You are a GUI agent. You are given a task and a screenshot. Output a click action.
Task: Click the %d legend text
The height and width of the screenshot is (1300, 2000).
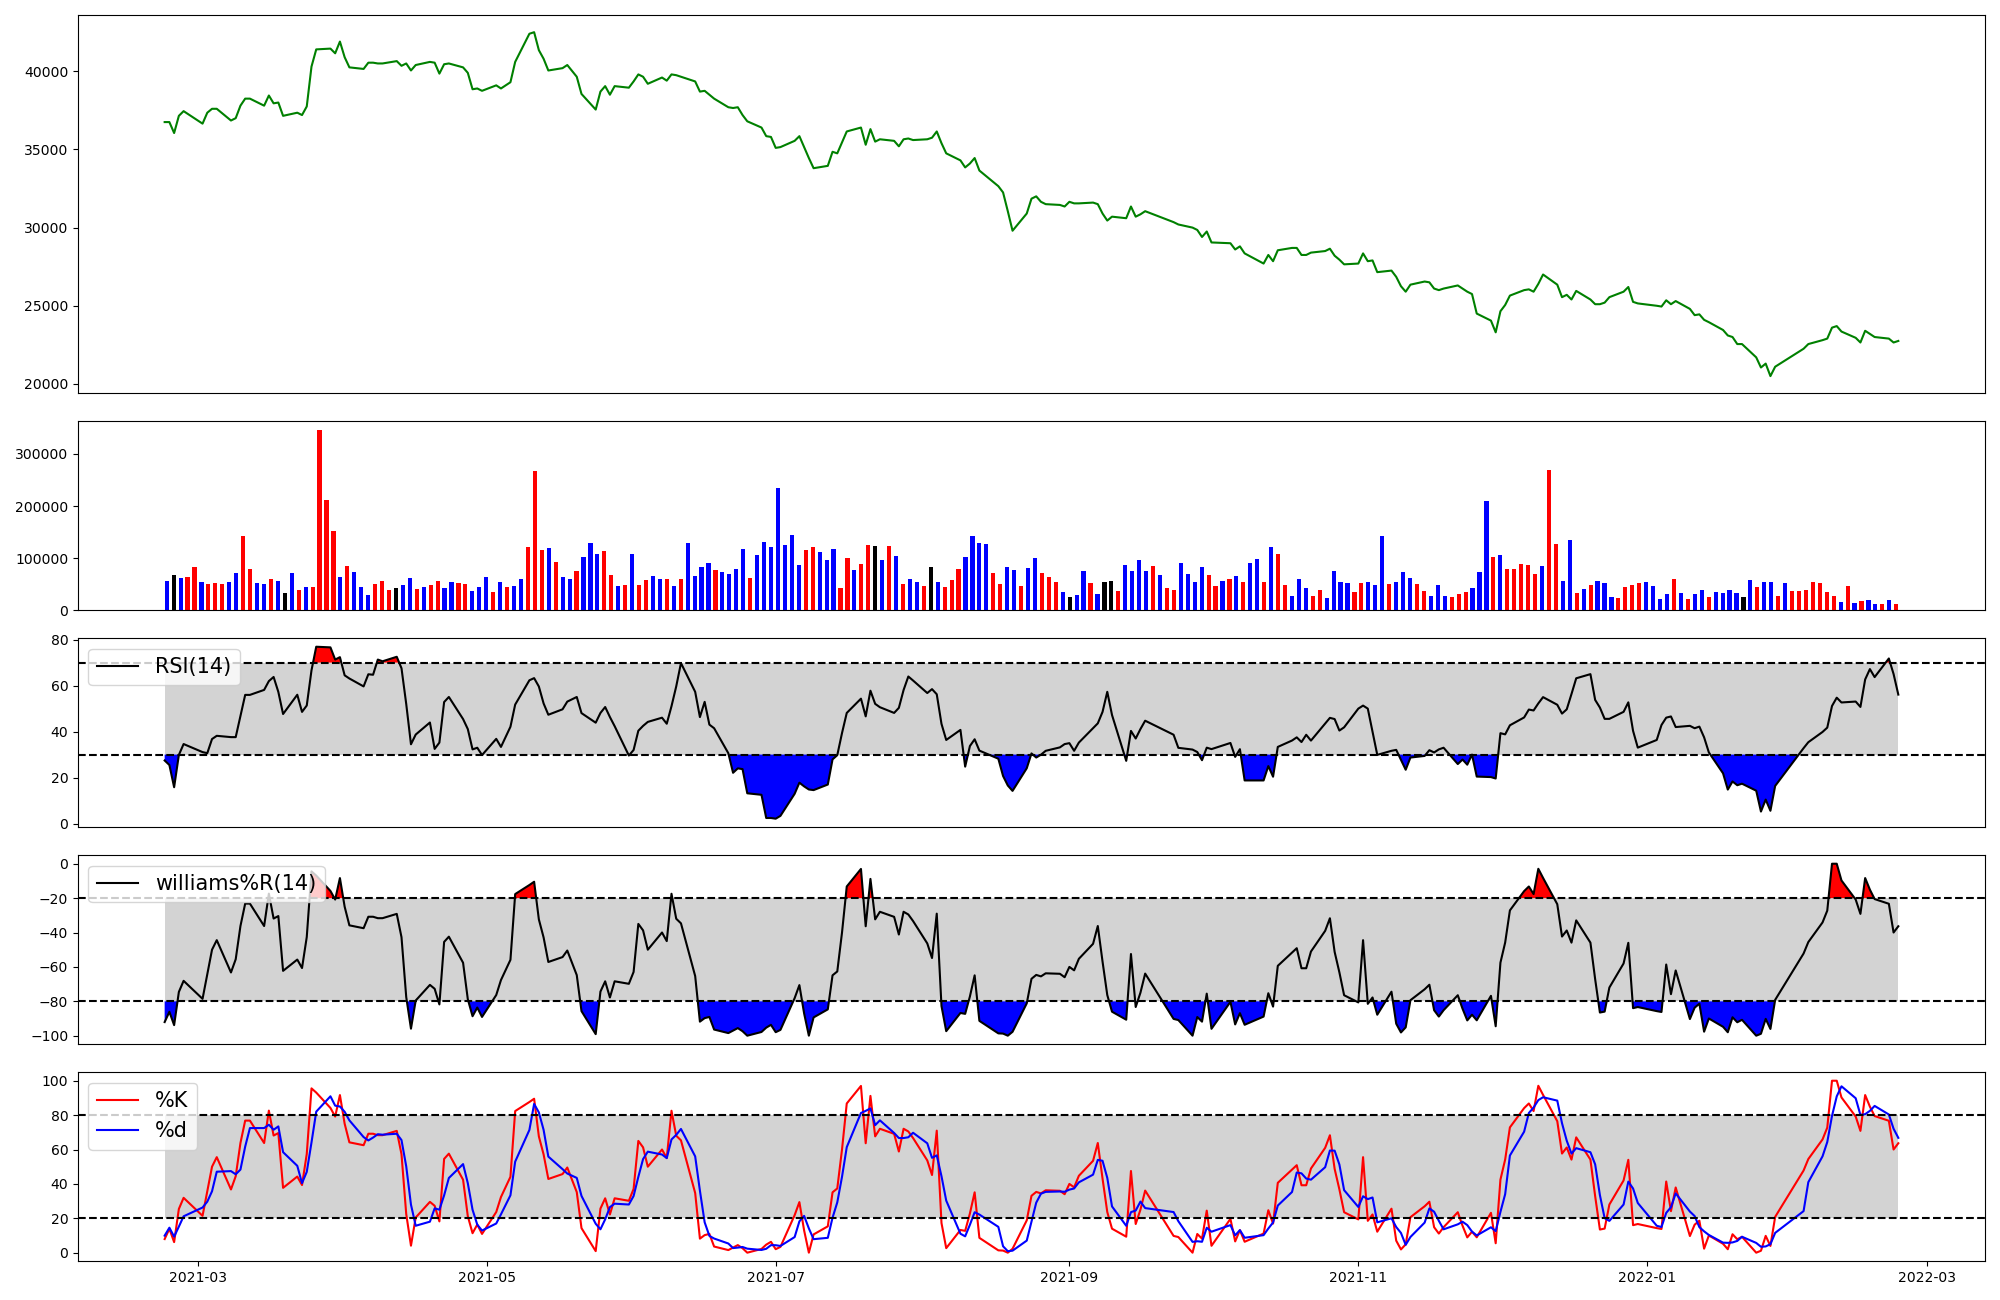coord(171,1130)
